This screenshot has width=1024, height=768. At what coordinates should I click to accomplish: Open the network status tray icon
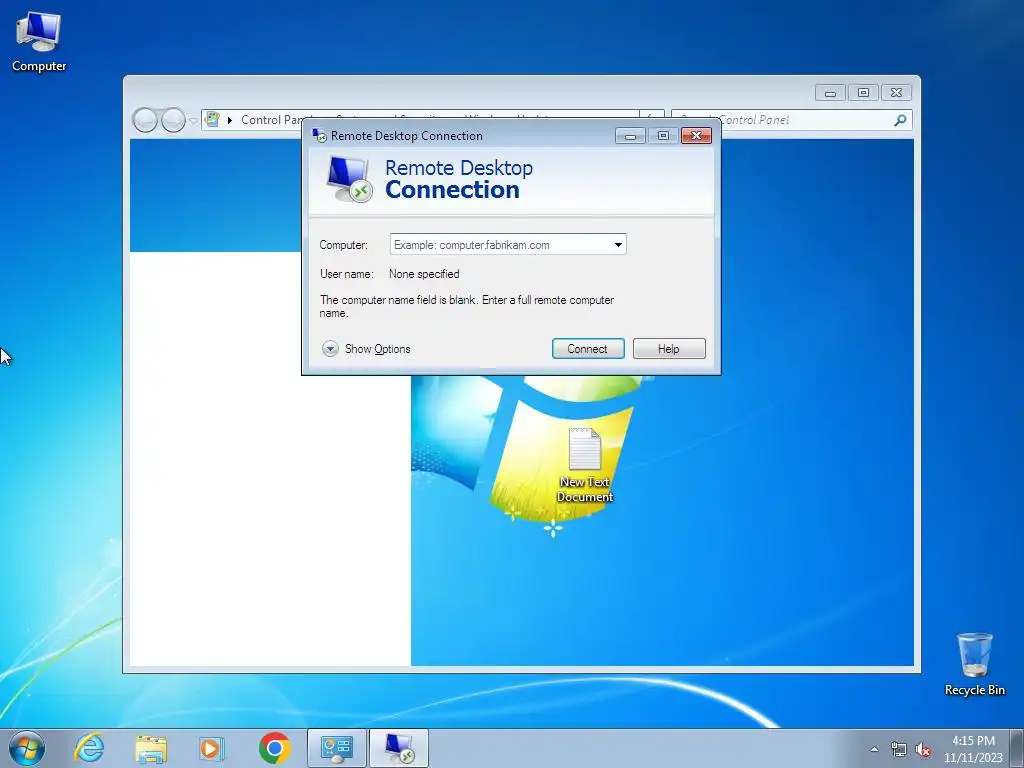tap(899, 749)
